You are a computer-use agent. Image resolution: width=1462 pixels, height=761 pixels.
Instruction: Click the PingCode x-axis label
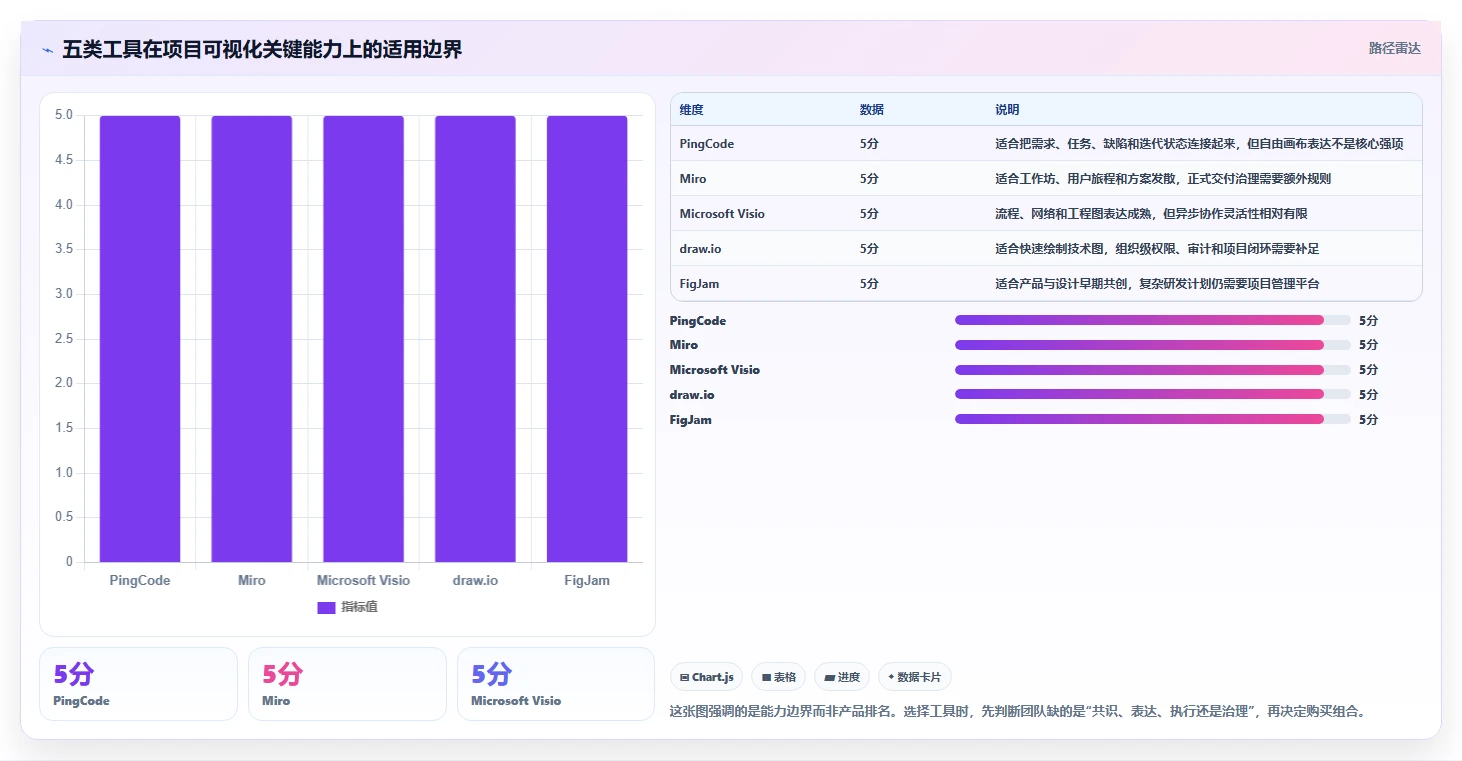(x=140, y=580)
